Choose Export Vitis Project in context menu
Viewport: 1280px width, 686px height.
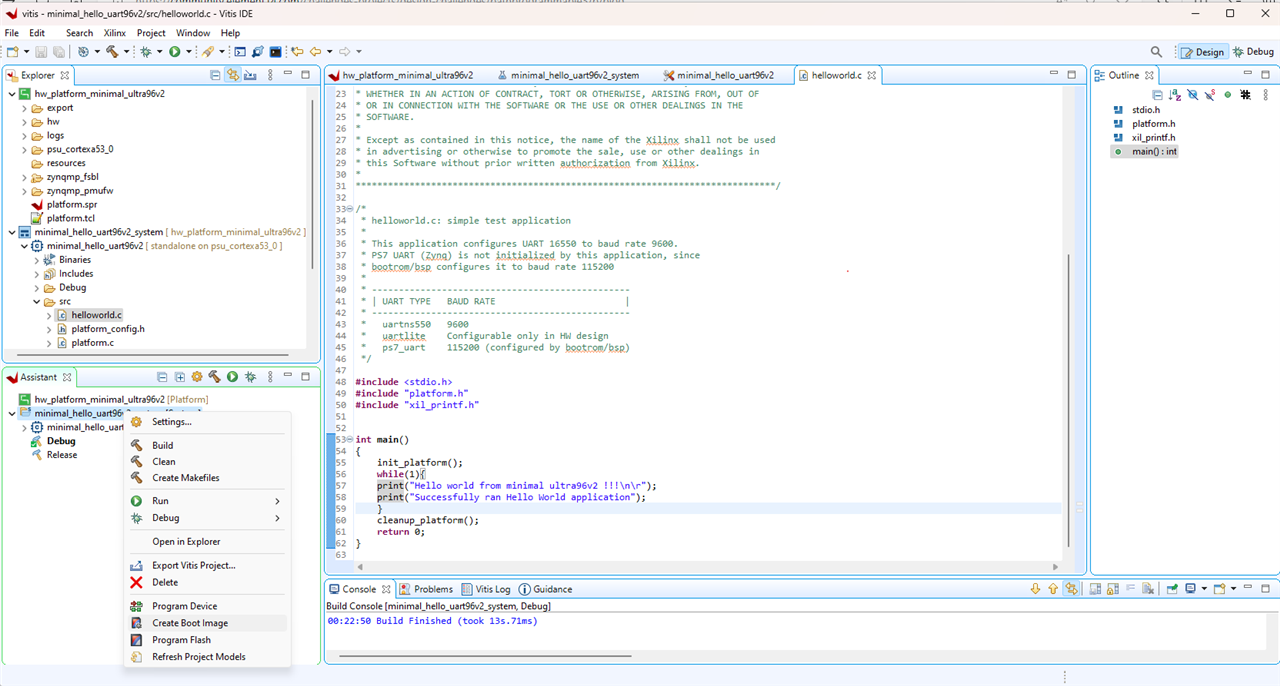coord(206,565)
